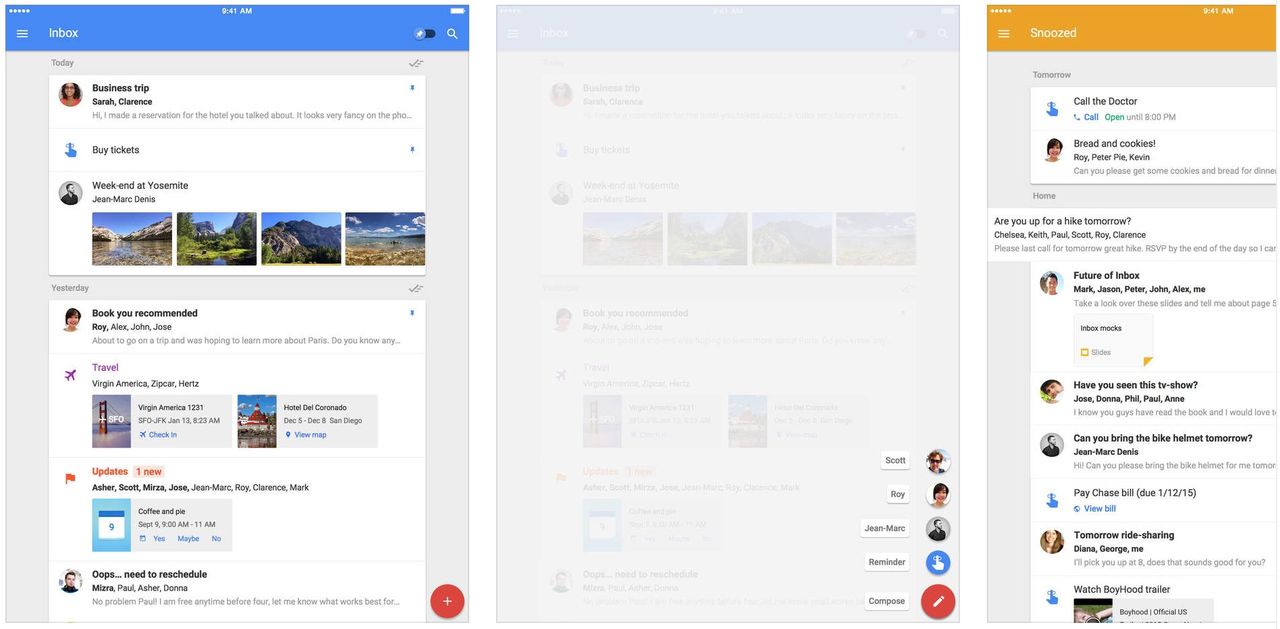Click the blue reminder hand icon on Buy tickets

point(69,150)
